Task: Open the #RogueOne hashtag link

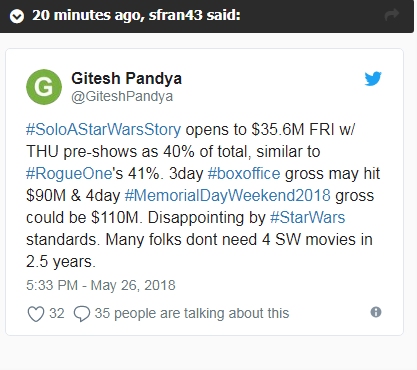Action: tap(69, 173)
